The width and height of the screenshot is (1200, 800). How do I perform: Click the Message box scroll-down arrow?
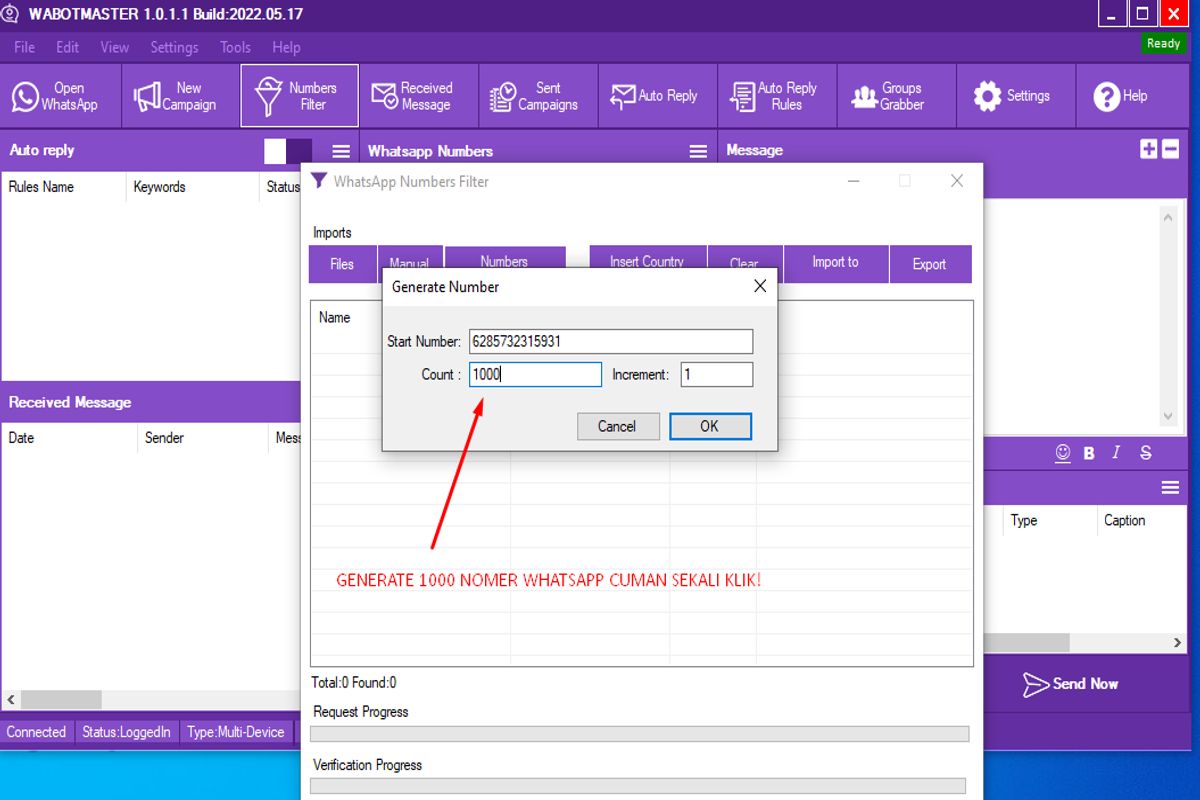click(1168, 416)
